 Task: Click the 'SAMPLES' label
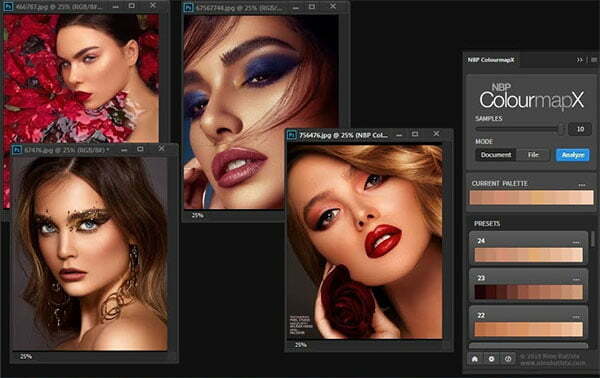coord(489,119)
